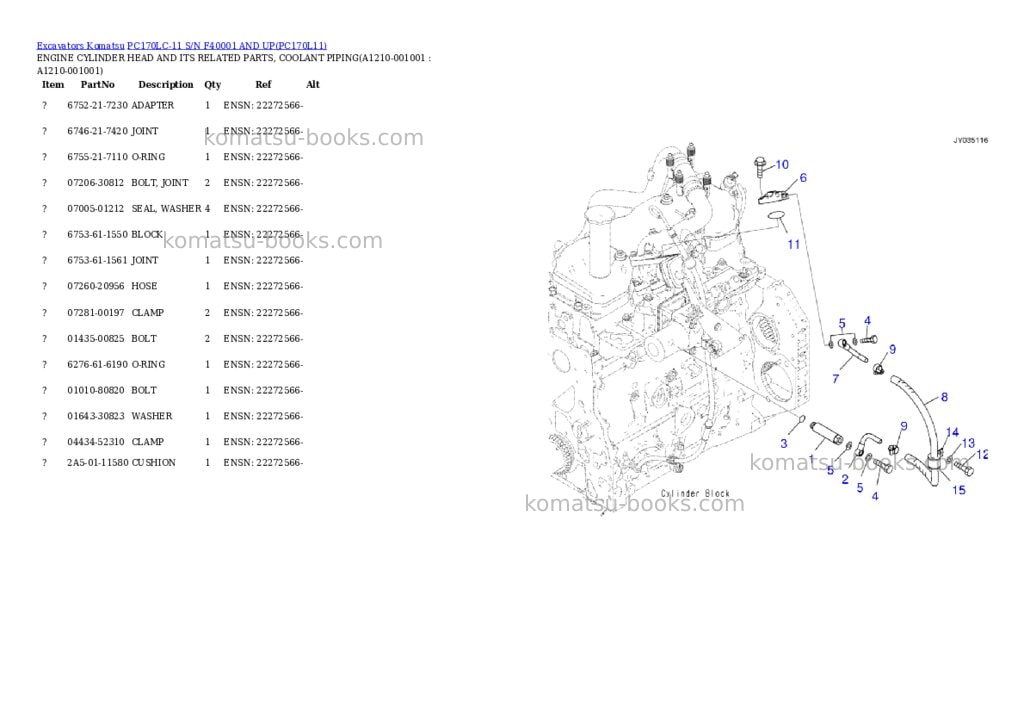The height and width of the screenshot is (725, 1024).
Task: Select part number 01643-30823
Action: tap(95, 416)
